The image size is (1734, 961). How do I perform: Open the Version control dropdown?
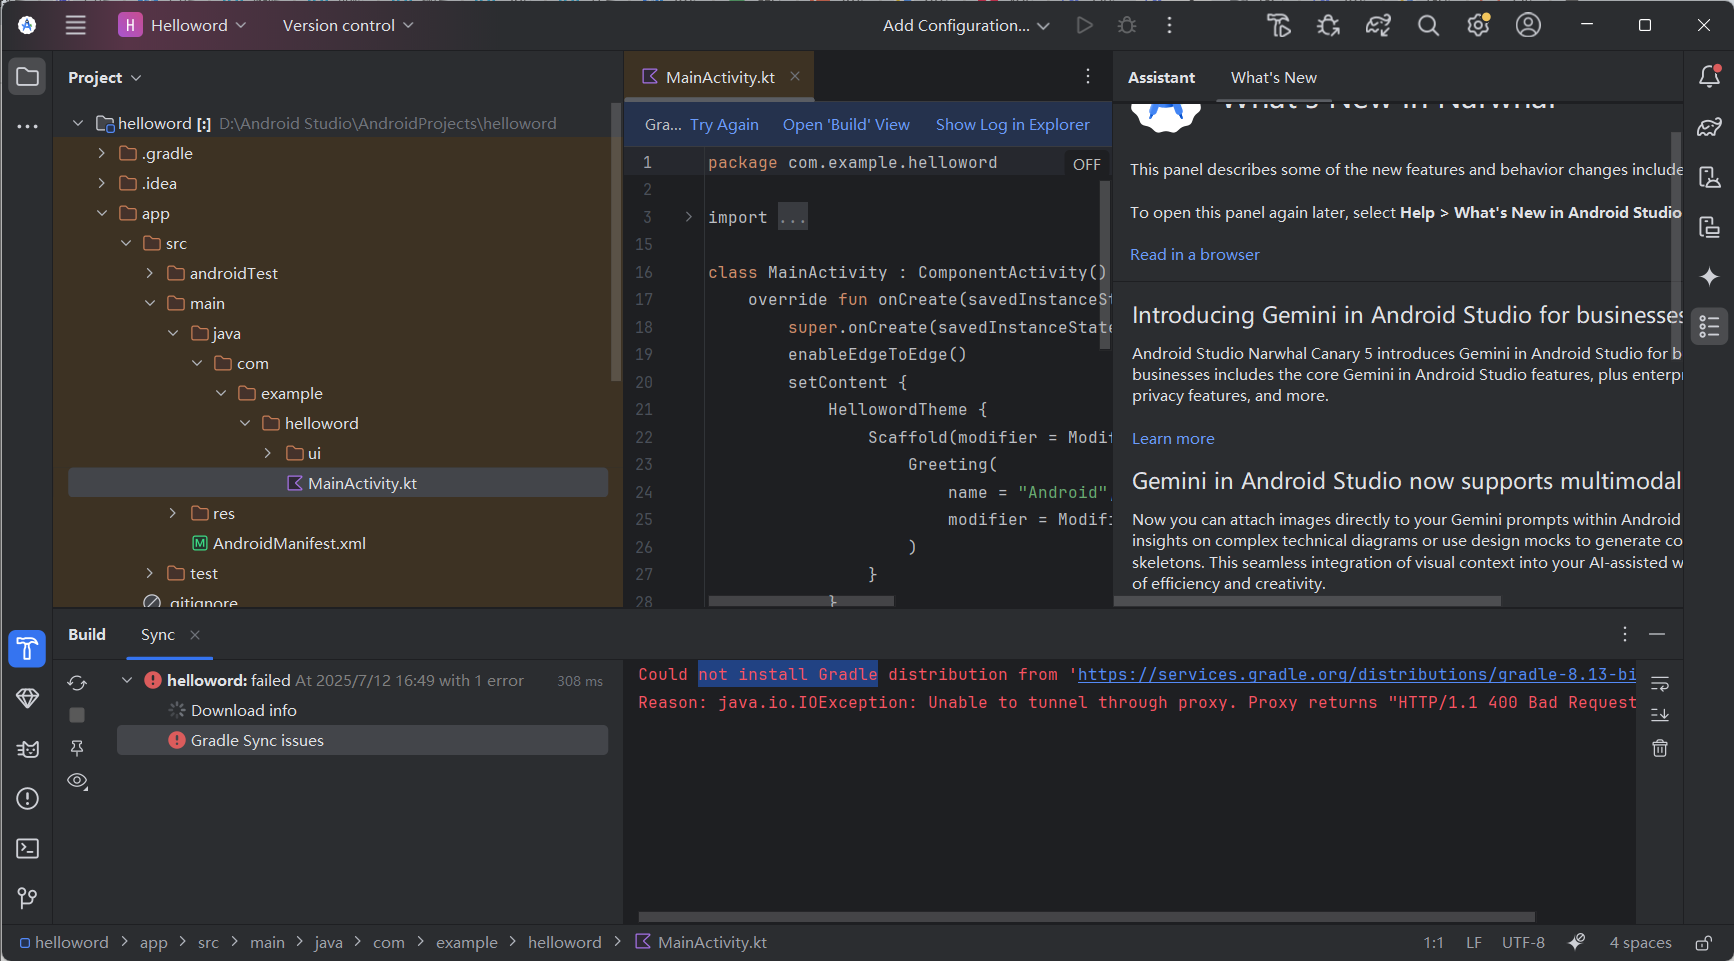348,25
